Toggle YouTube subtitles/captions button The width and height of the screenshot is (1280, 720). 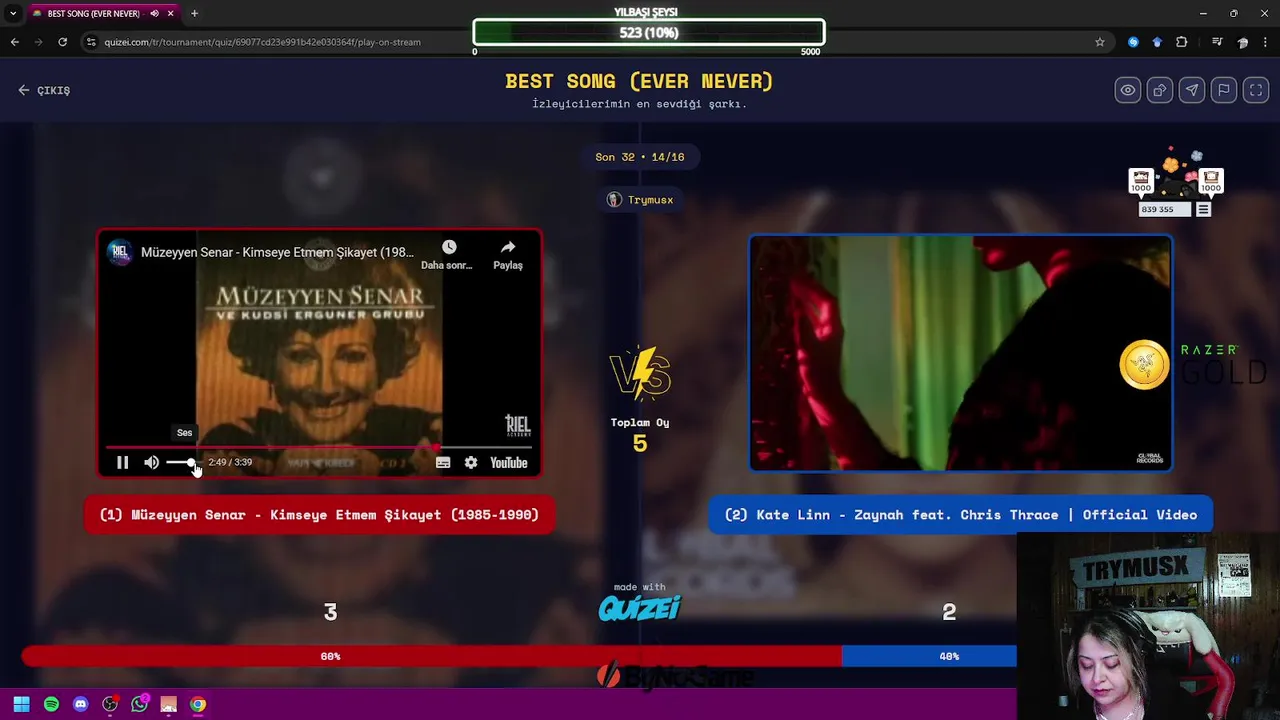click(x=443, y=462)
